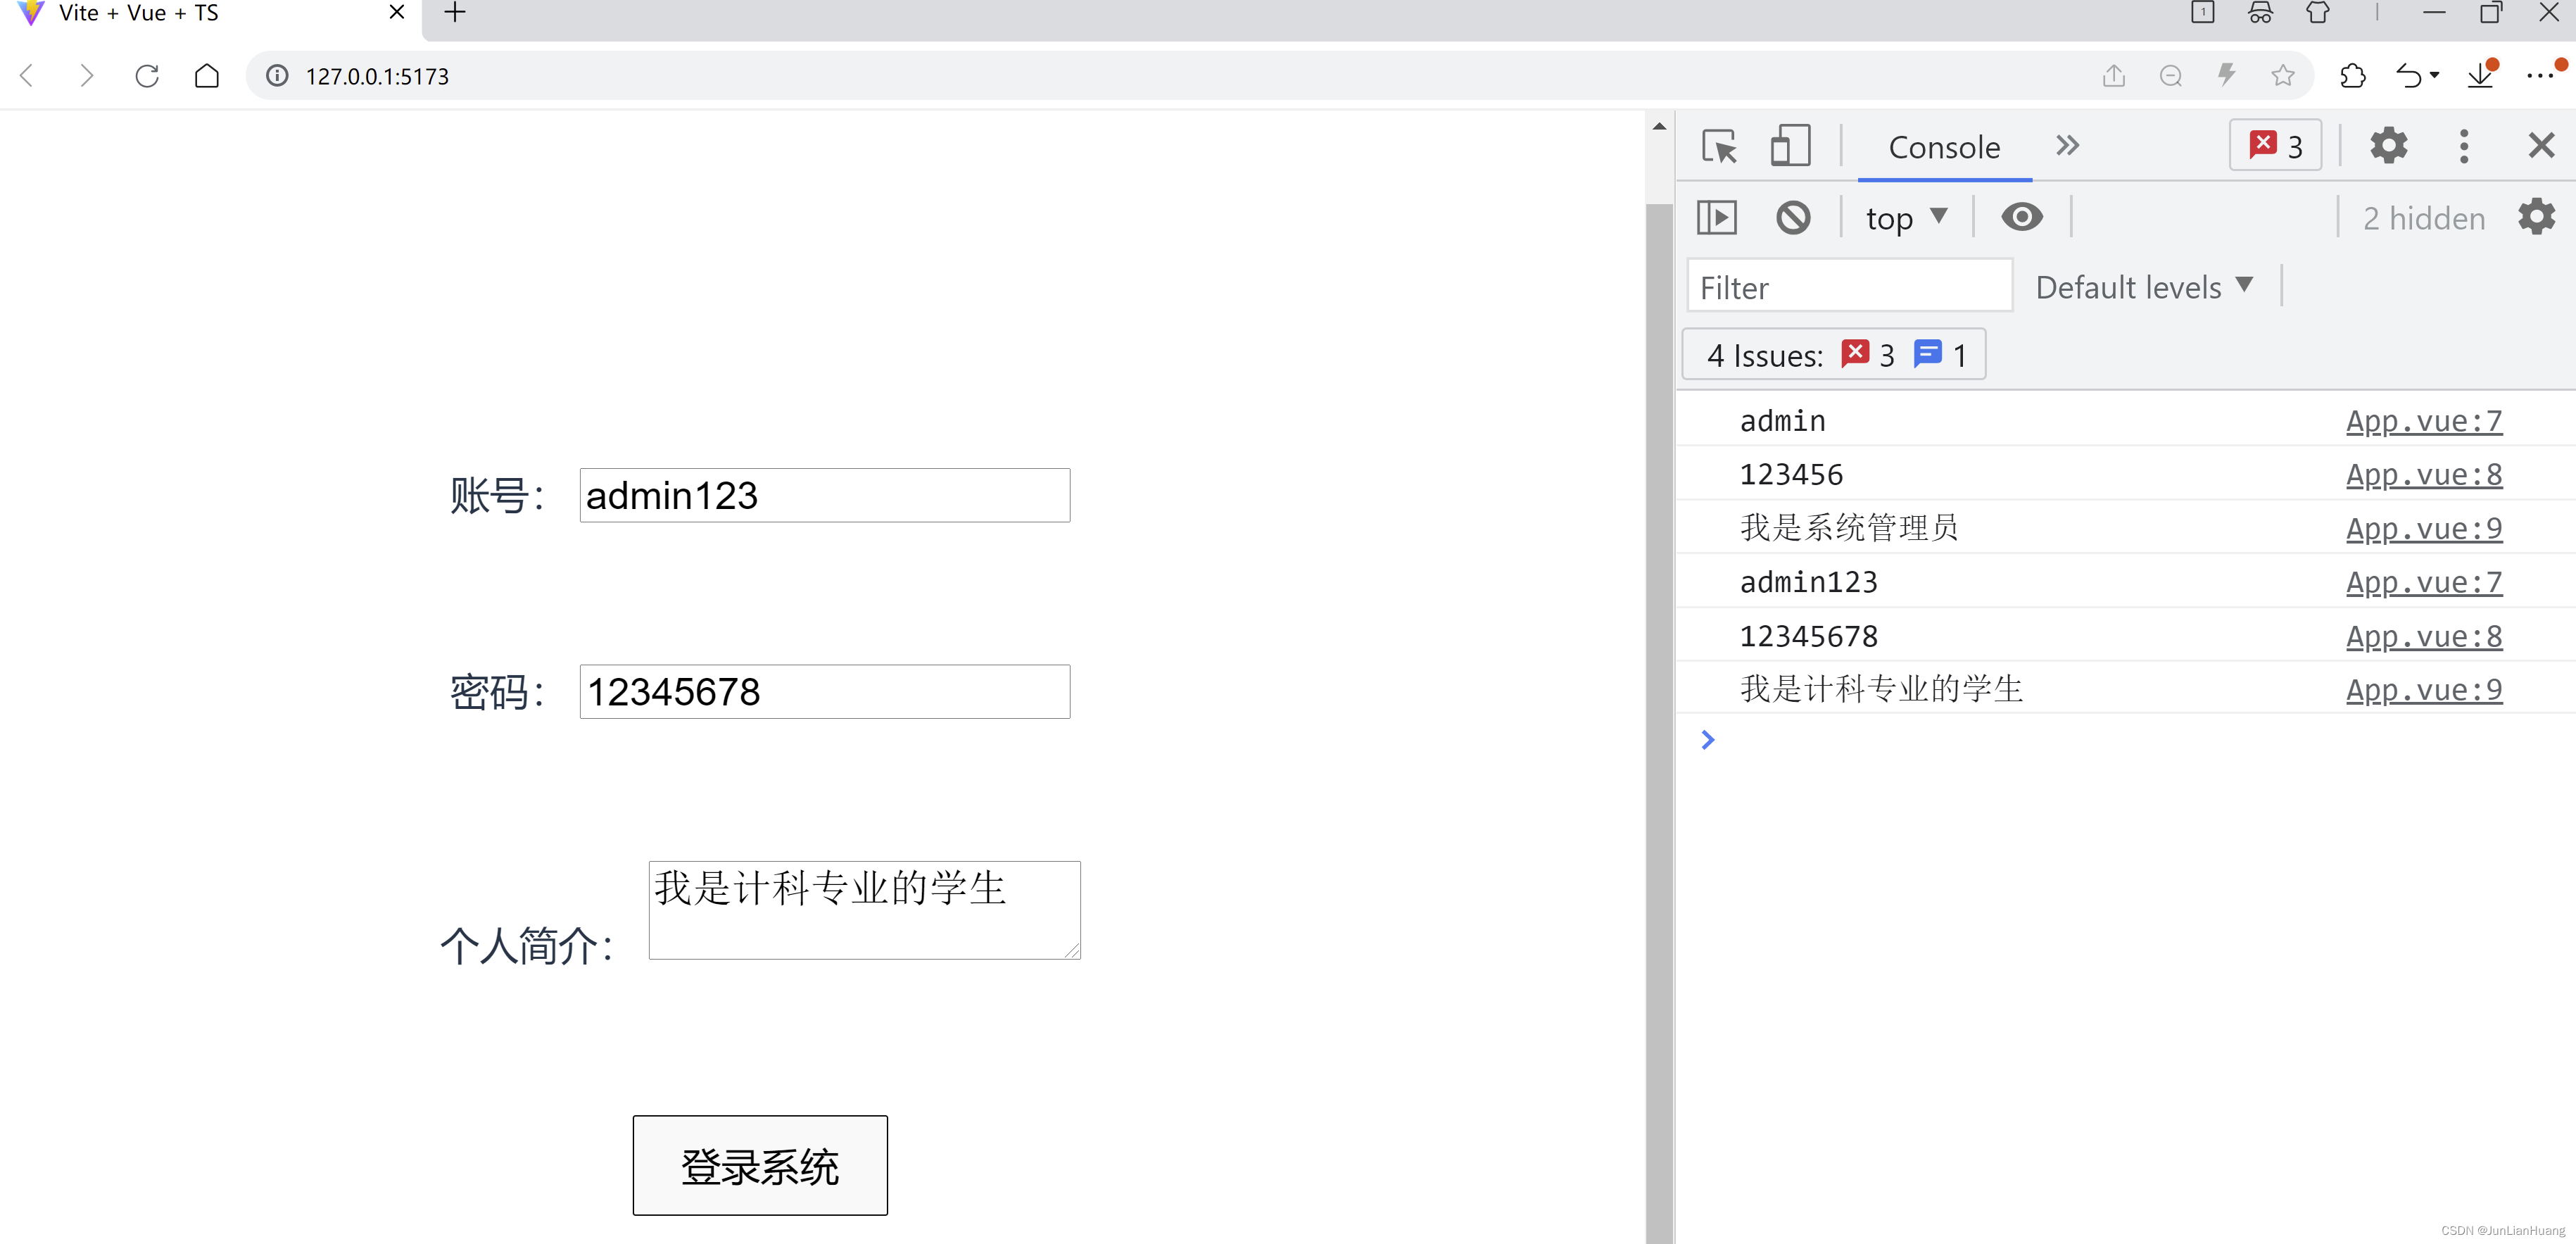Reload the page with refresh icon
This screenshot has height=1244, width=2576.
[x=147, y=76]
